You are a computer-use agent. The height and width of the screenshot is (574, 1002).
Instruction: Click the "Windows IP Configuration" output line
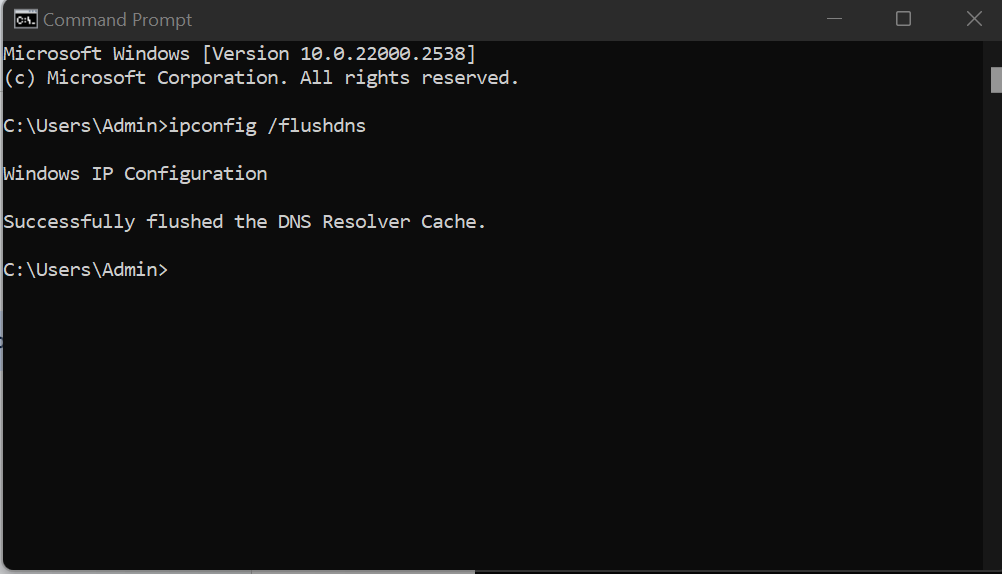click(135, 174)
